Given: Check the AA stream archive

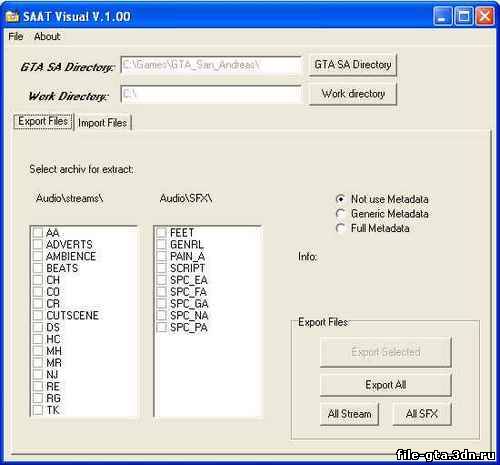Looking at the screenshot, I should click(38, 233).
